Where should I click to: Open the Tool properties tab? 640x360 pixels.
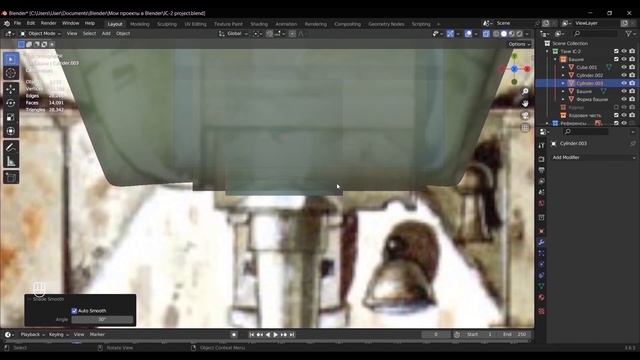pos(541,146)
